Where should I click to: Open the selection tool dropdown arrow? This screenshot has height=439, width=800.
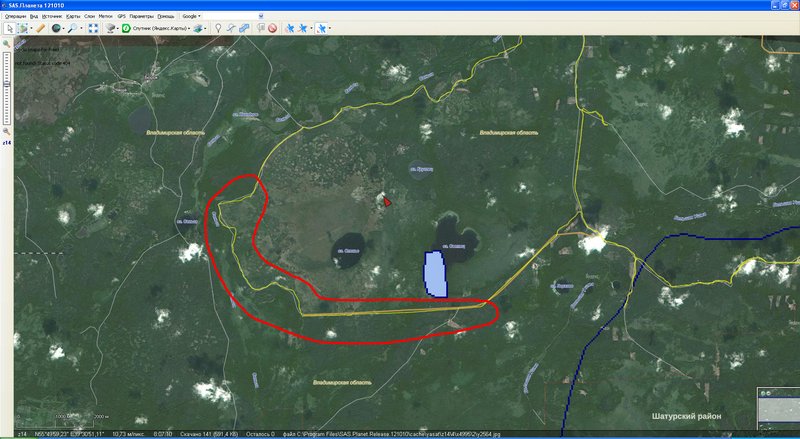point(30,28)
